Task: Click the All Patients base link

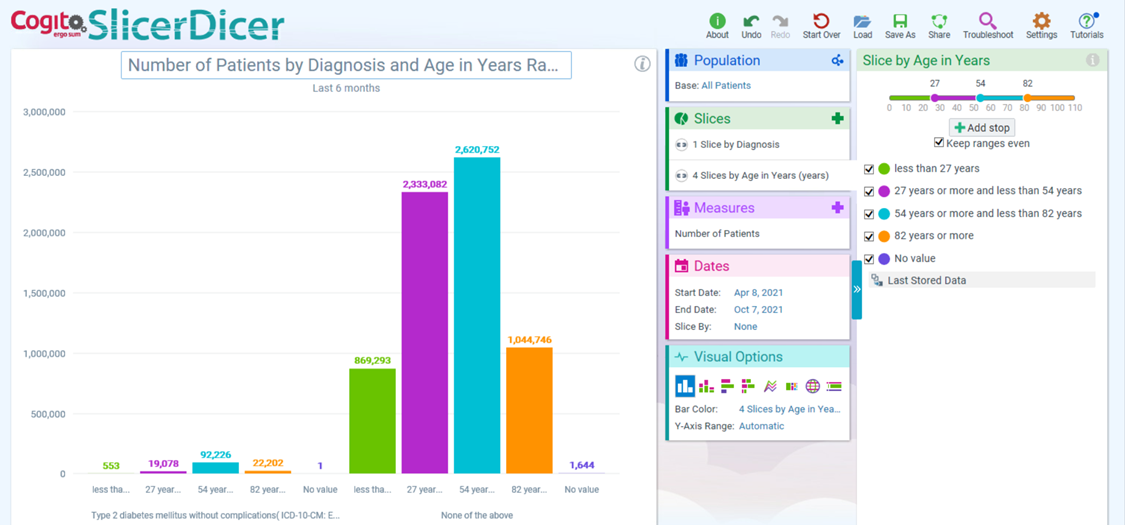Action: coord(726,86)
